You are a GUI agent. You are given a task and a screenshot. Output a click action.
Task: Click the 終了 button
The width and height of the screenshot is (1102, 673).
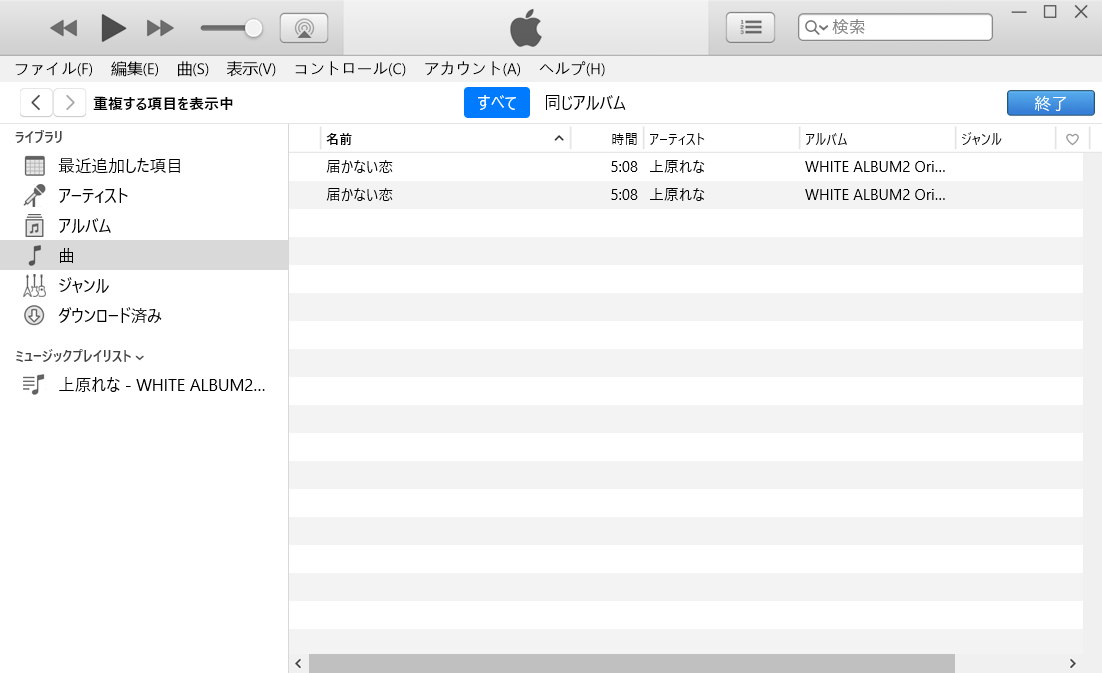click(1051, 103)
